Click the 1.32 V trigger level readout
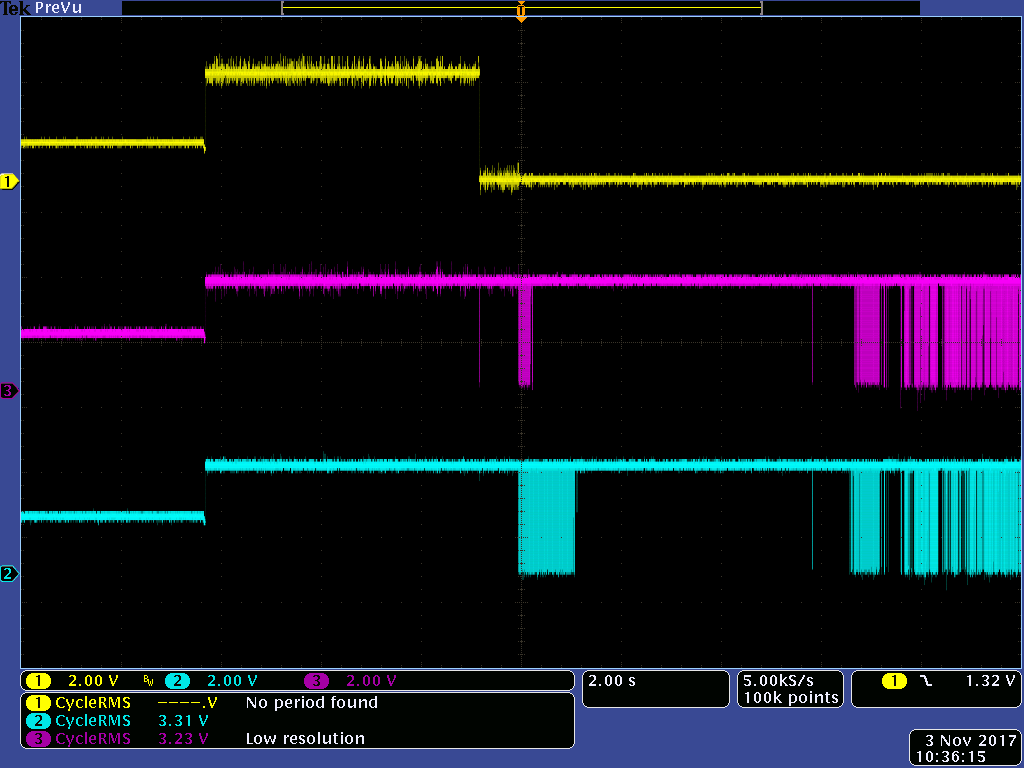1024x768 pixels. coord(990,680)
